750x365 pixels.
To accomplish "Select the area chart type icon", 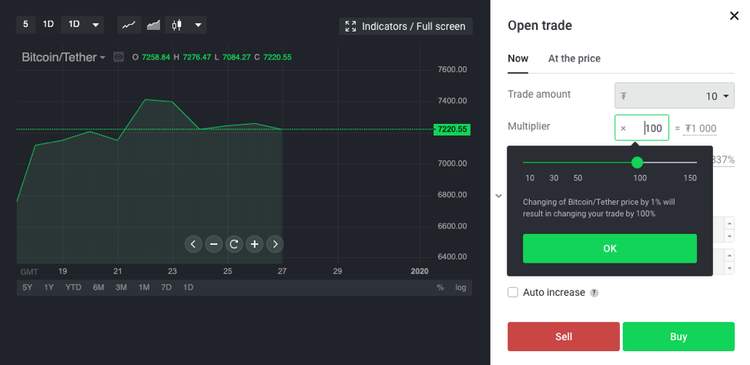I will pyautogui.click(x=153, y=25).
